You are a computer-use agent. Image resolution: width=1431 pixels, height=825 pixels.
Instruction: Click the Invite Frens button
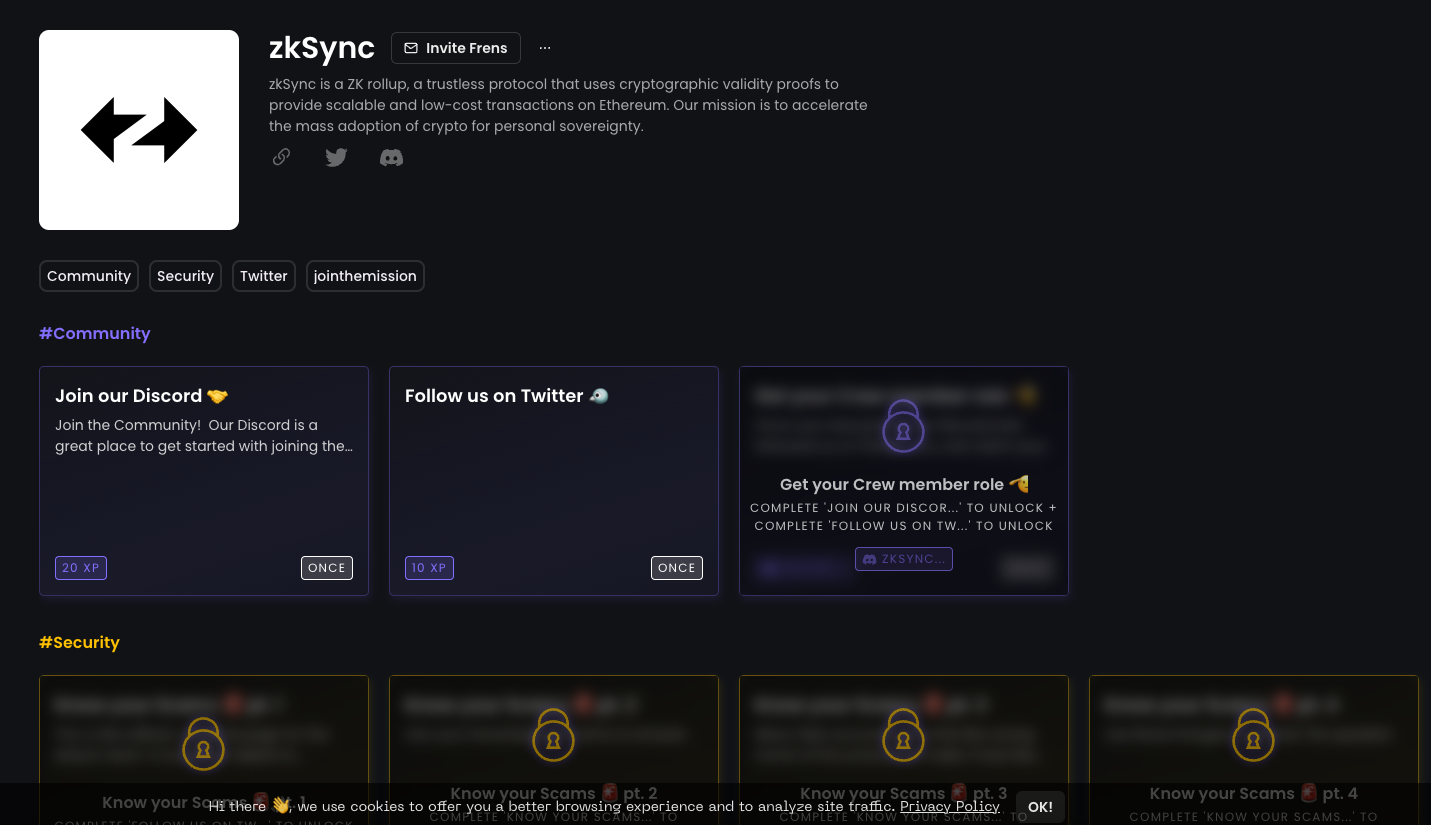point(456,48)
